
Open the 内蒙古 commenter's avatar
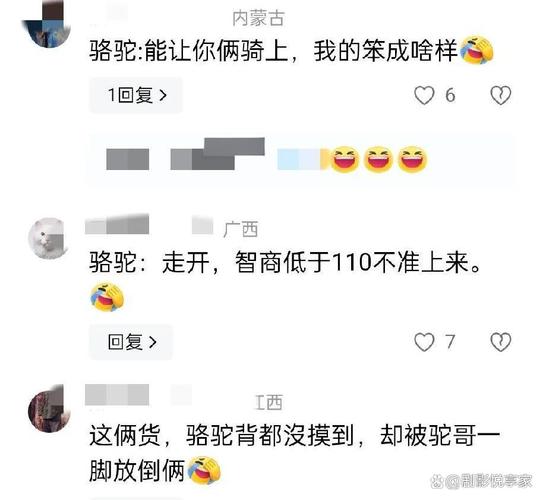[x=47, y=26]
